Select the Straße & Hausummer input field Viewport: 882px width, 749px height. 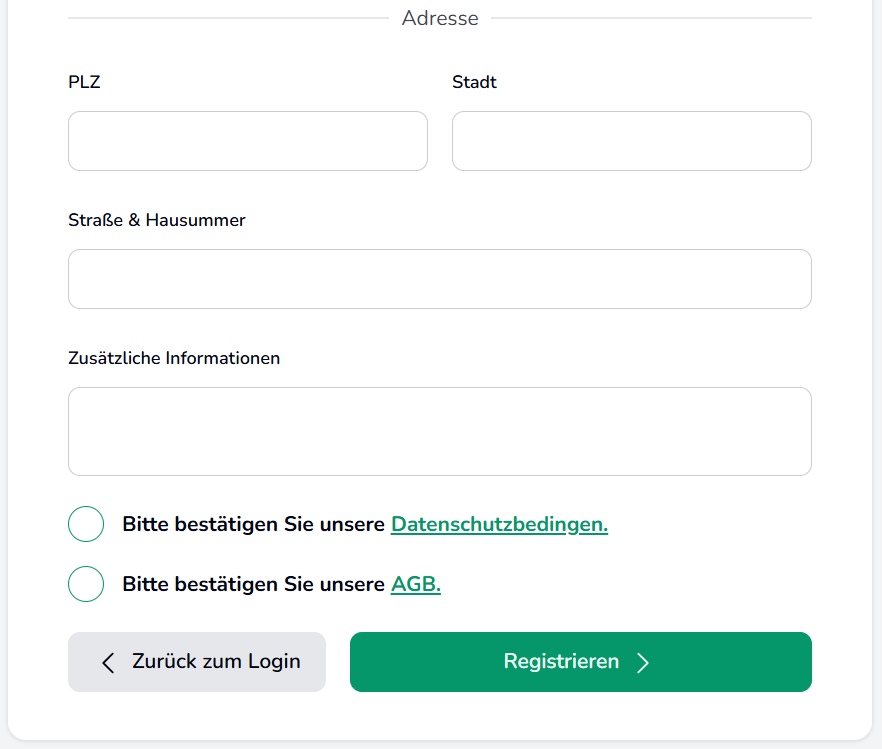coord(440,279)
